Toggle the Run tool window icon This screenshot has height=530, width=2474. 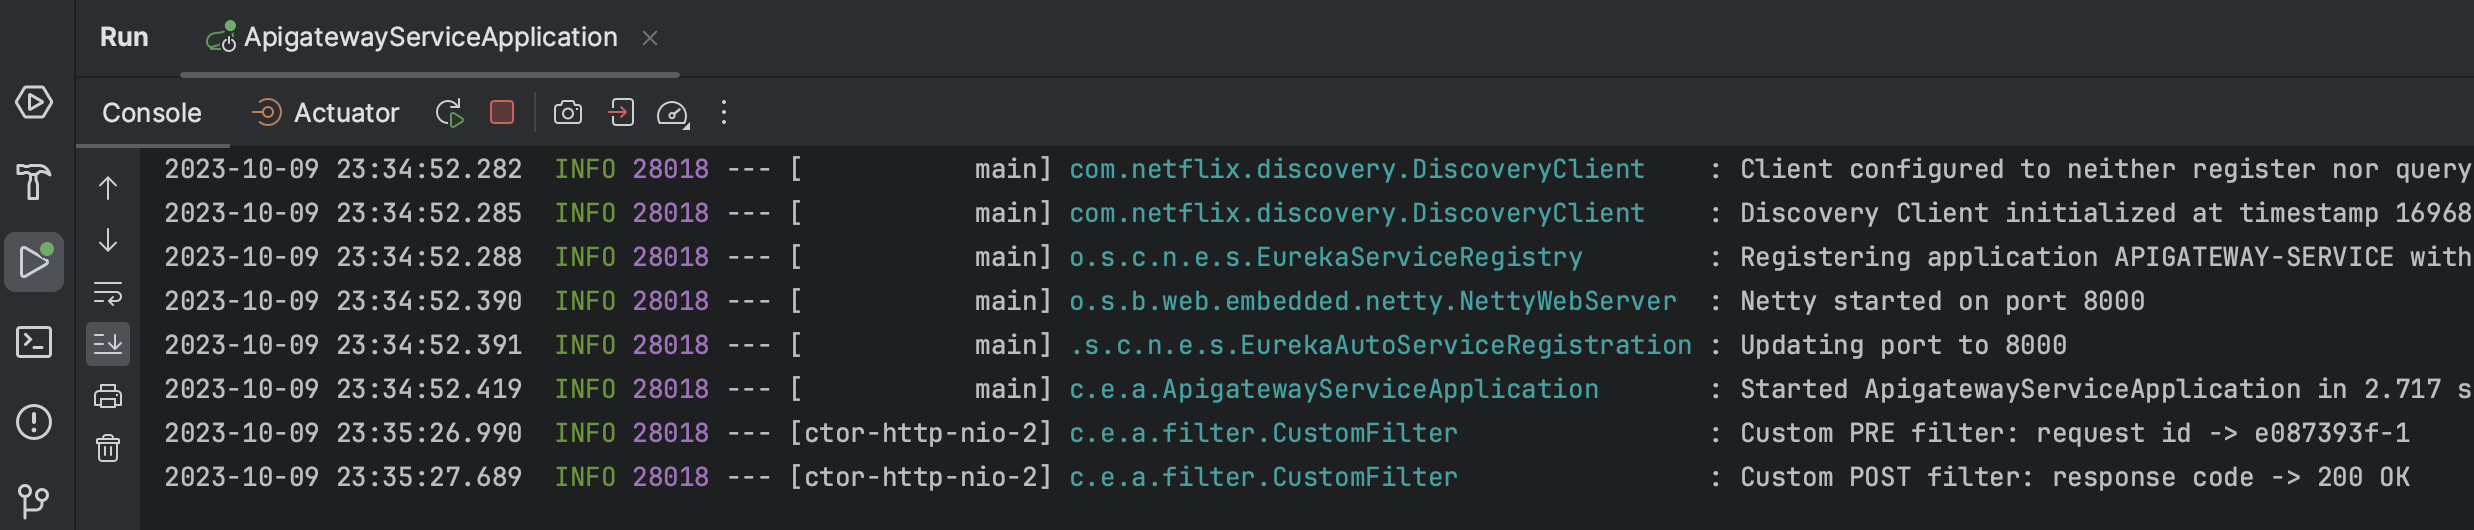tap(34, 262)
